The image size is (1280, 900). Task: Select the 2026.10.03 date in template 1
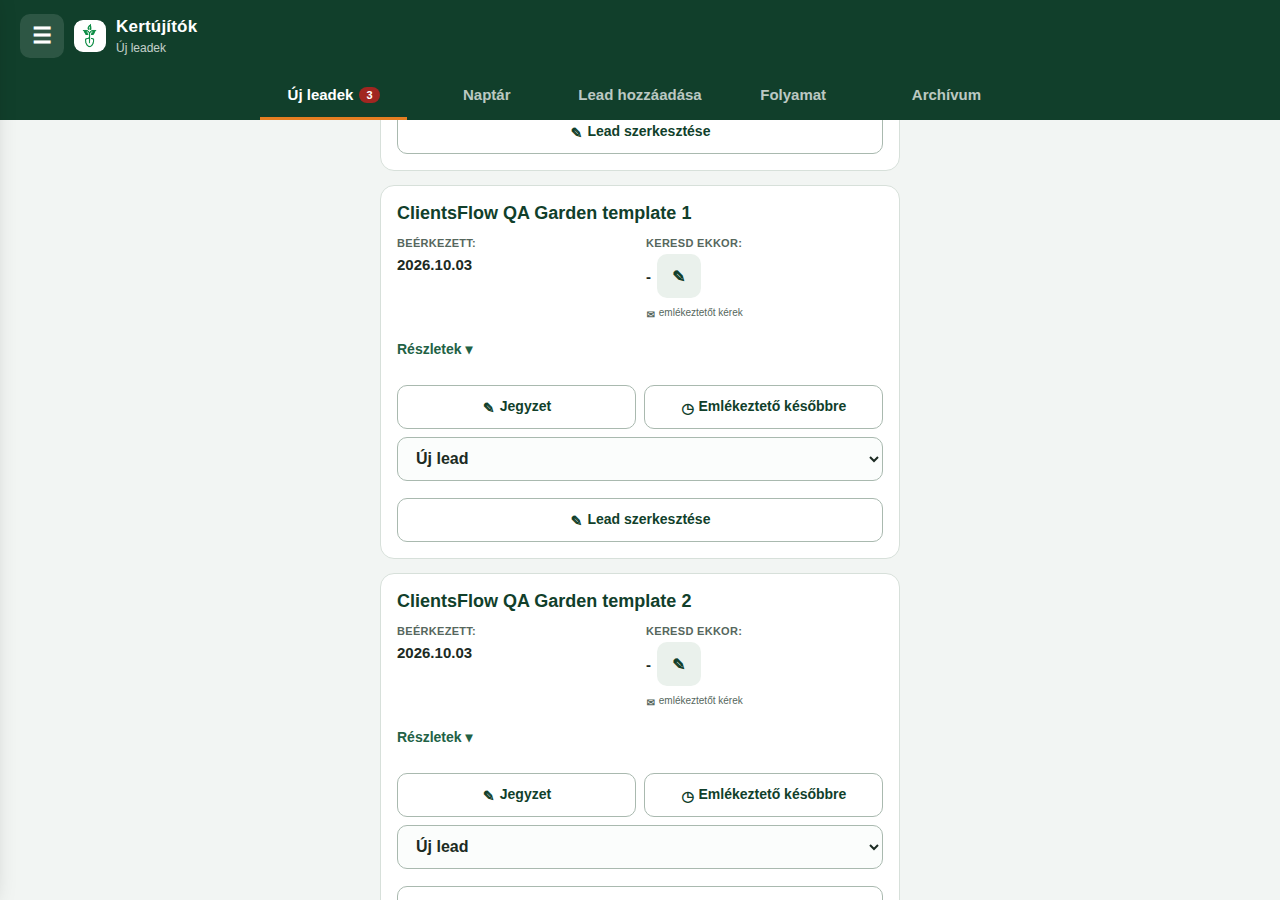coord(434,265)
